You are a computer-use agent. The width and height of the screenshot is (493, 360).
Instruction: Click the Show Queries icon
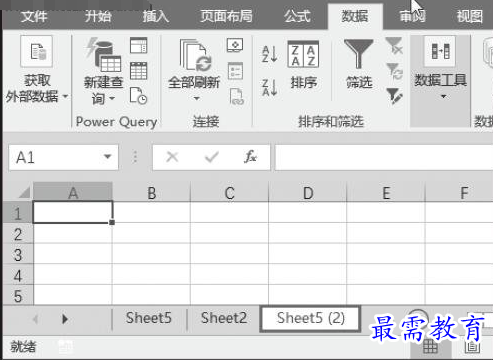(139, 45)
